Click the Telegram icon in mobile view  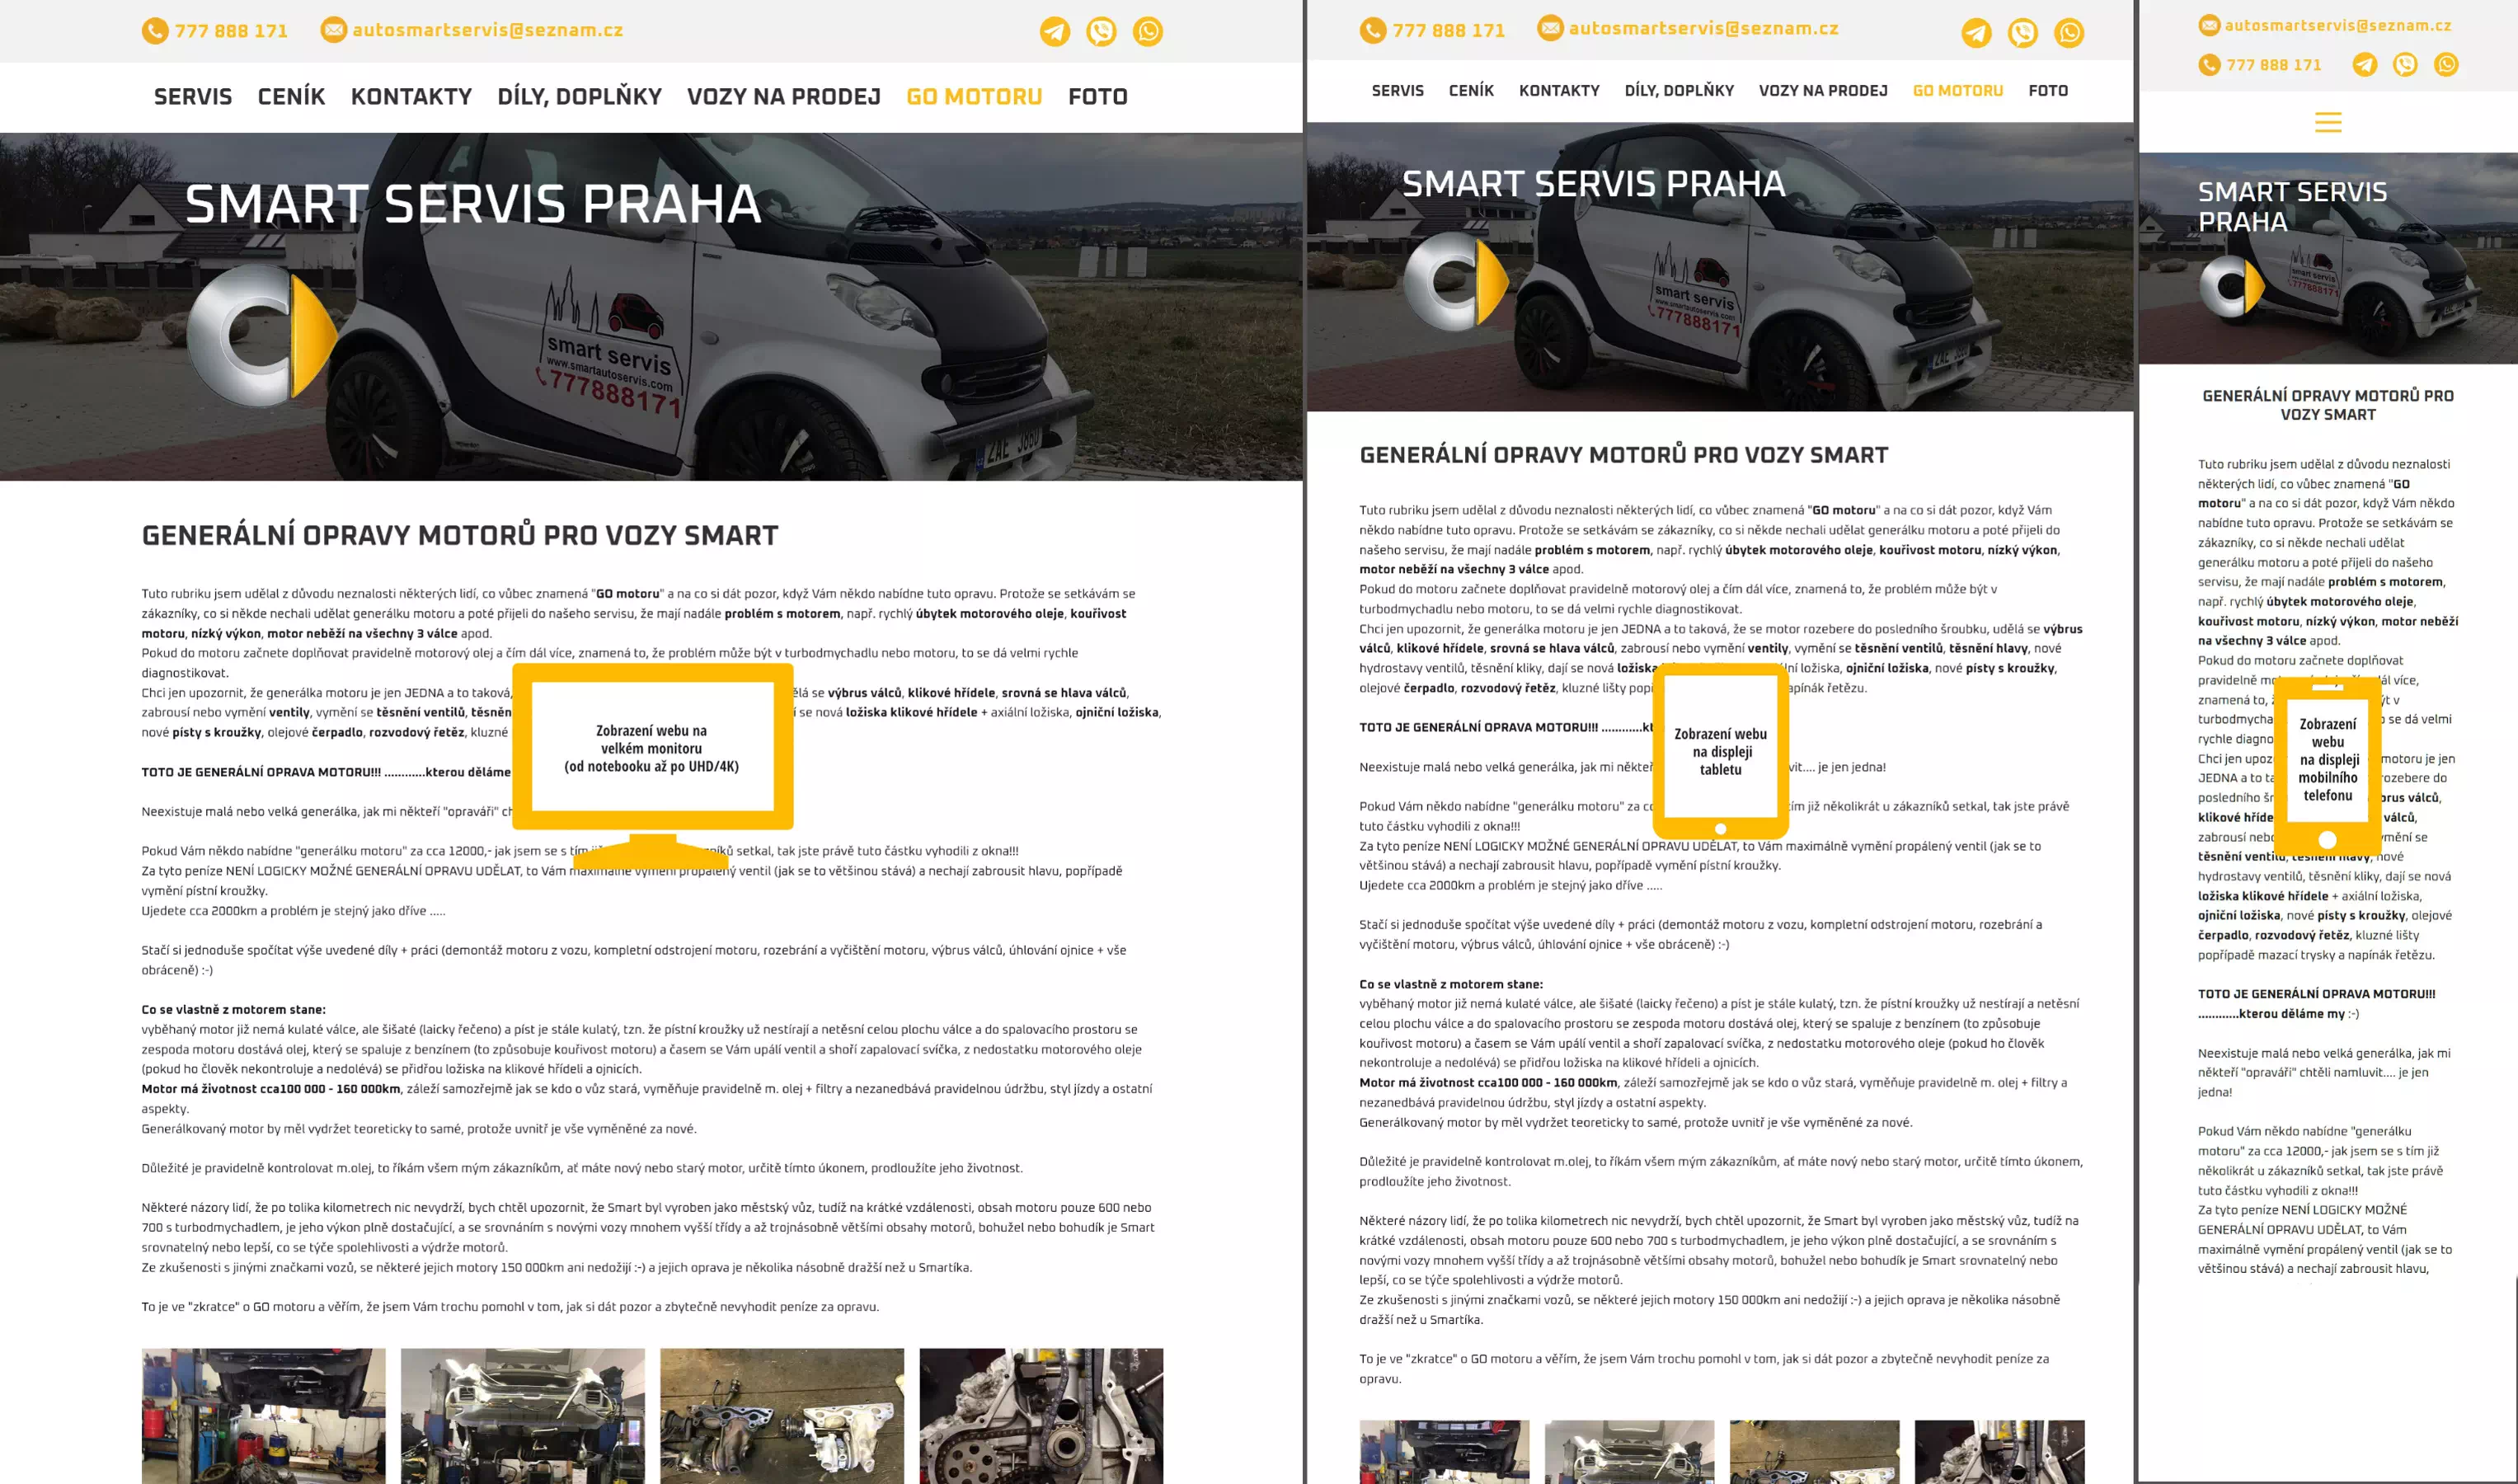pyautogui.click(x=2364, y=65)
